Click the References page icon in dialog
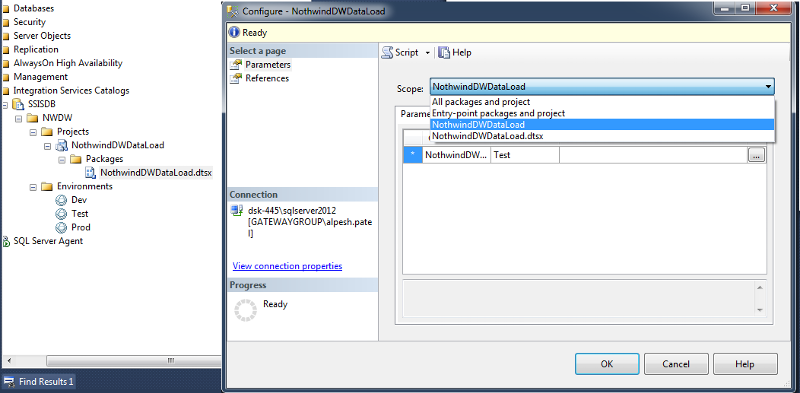This screenshot has height=393, width=800. tap(236, 79)
